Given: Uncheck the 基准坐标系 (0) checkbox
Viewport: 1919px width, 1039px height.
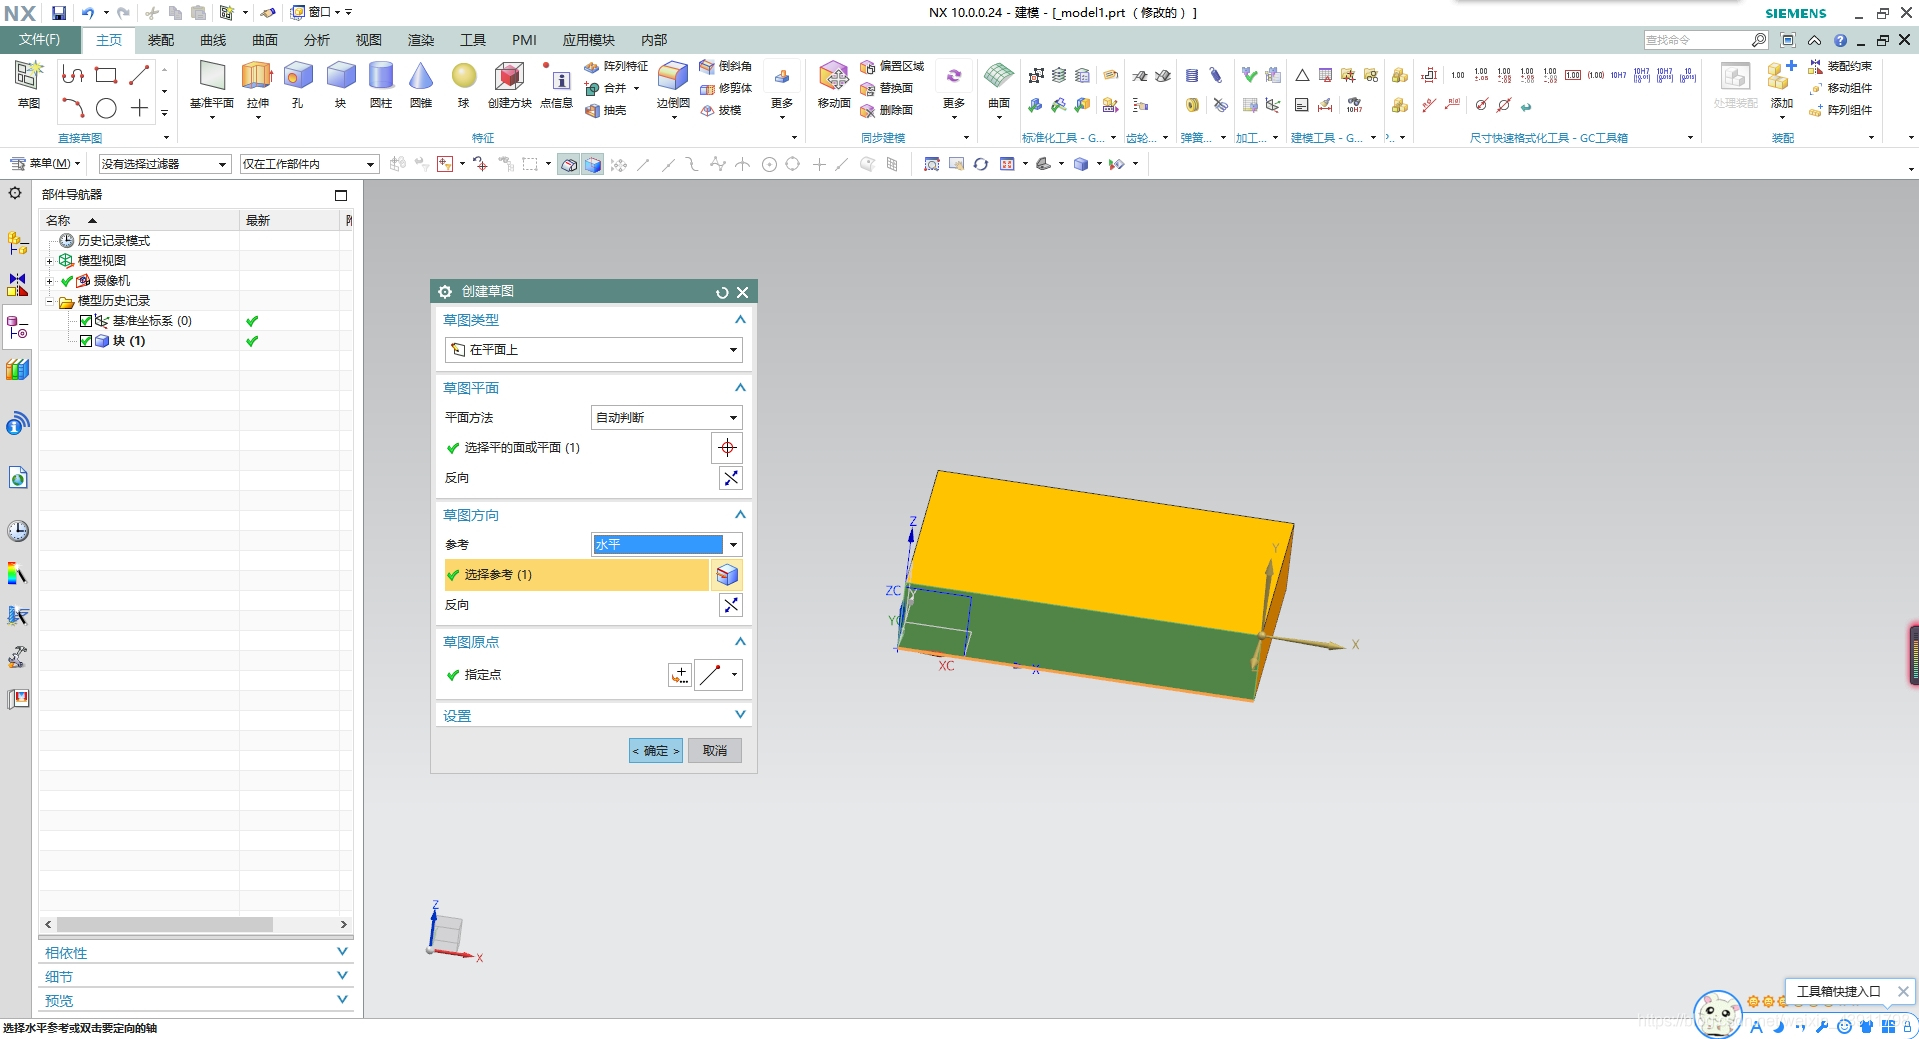Looking at the screenshot, I should coord(86,321).
